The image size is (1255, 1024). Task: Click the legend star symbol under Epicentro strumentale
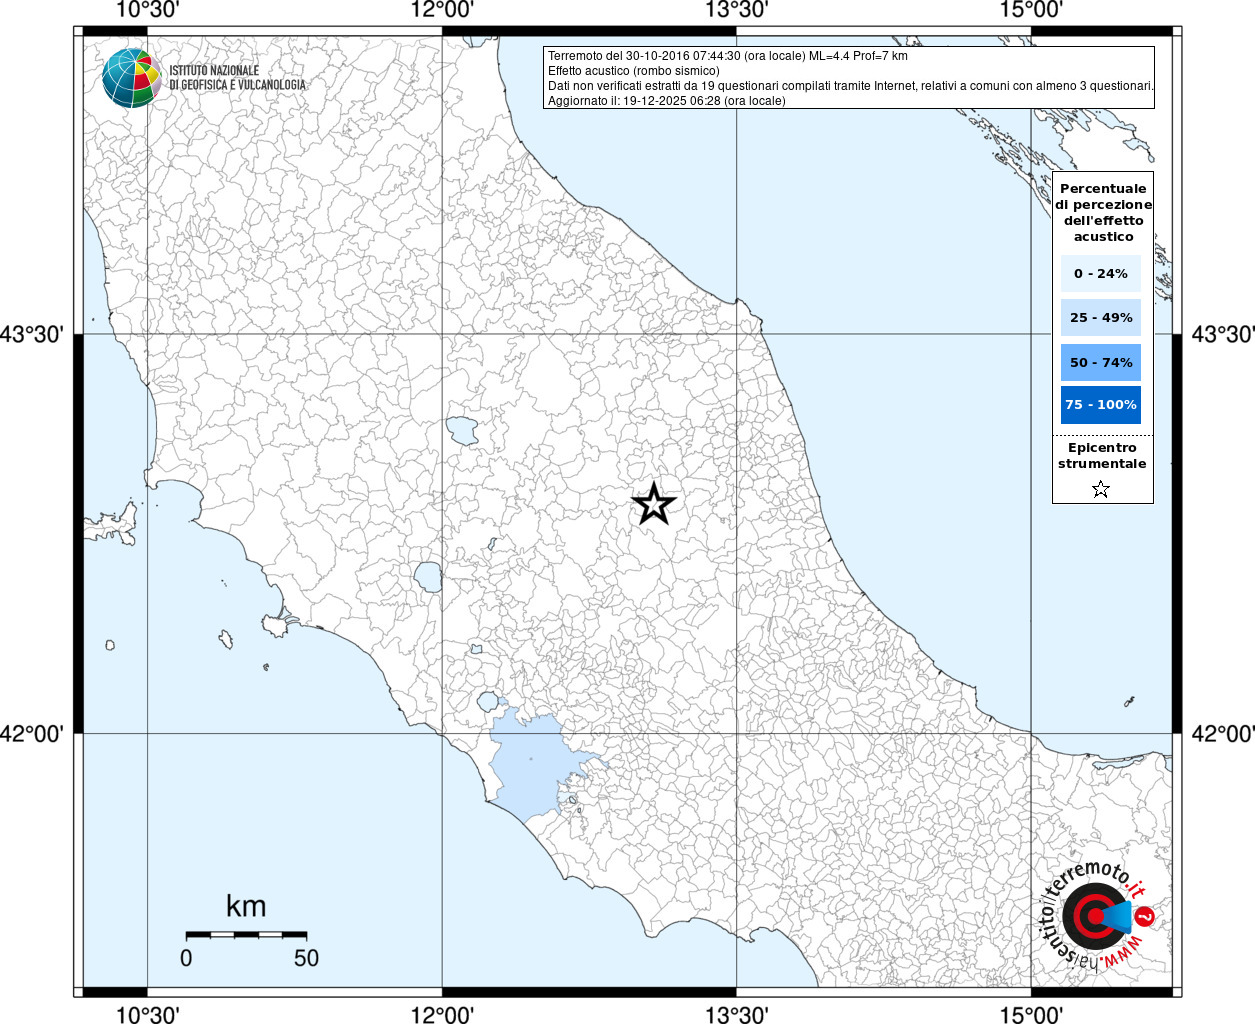(1101, 489)
